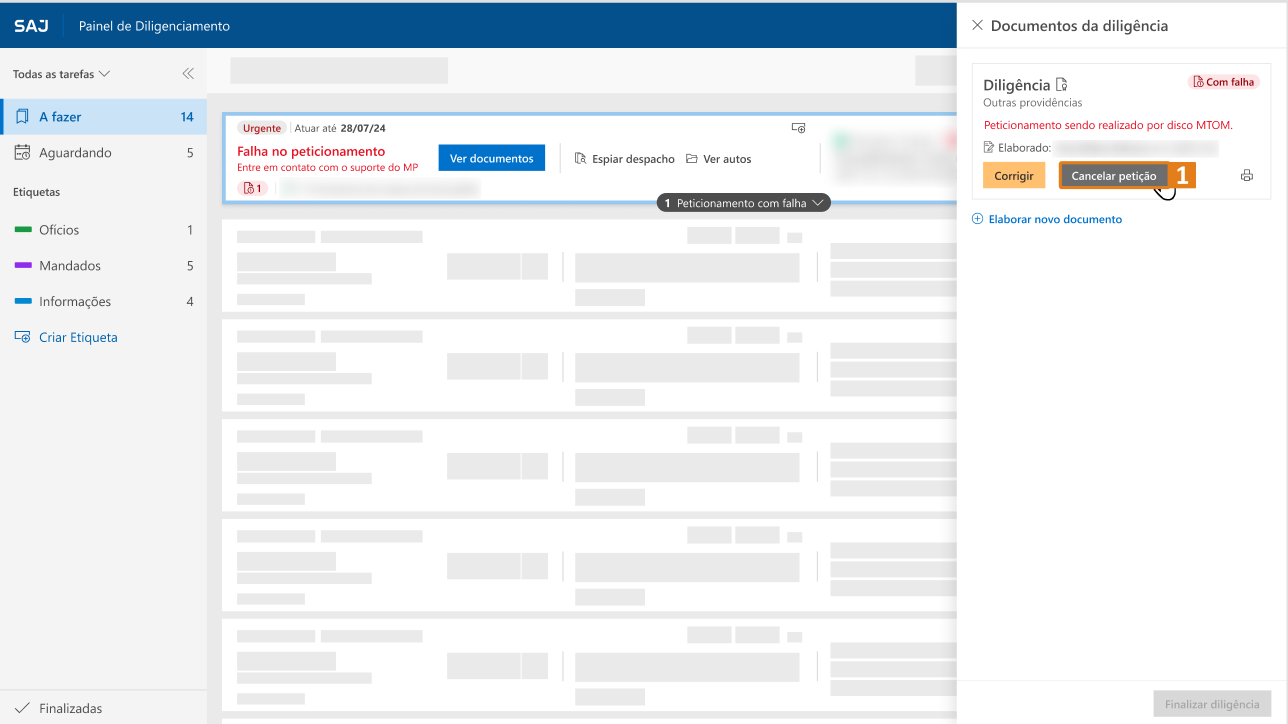
Task: Collapse the sidebar with double chevron
Action: 187,74
